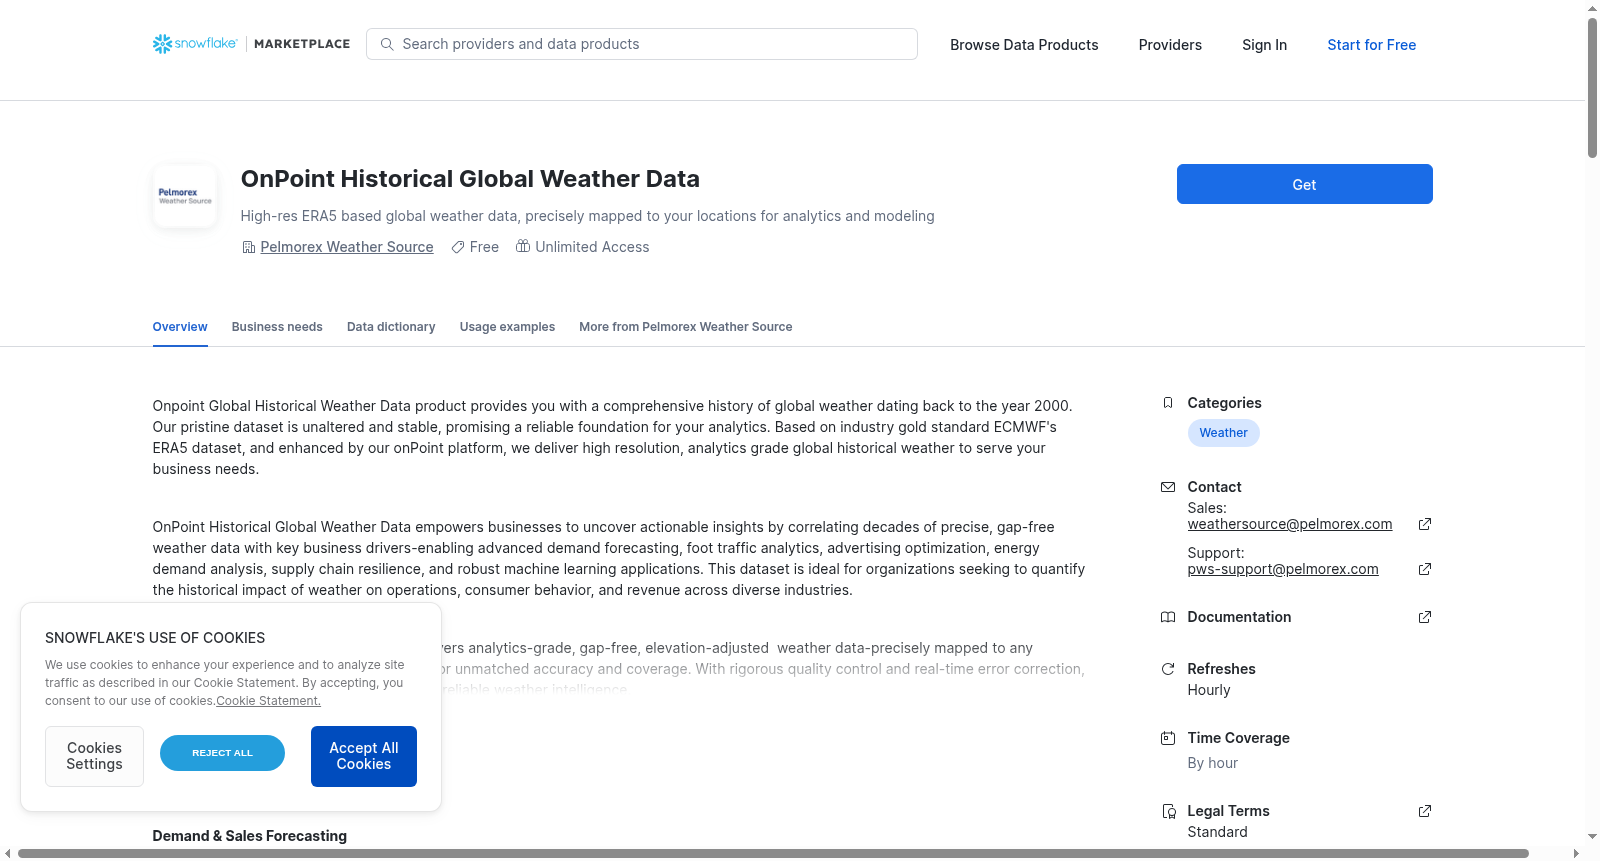Click the Unlimited Access gift icon
The height and width of the screenshot is (861, 1600).
[x=523, y=246]
